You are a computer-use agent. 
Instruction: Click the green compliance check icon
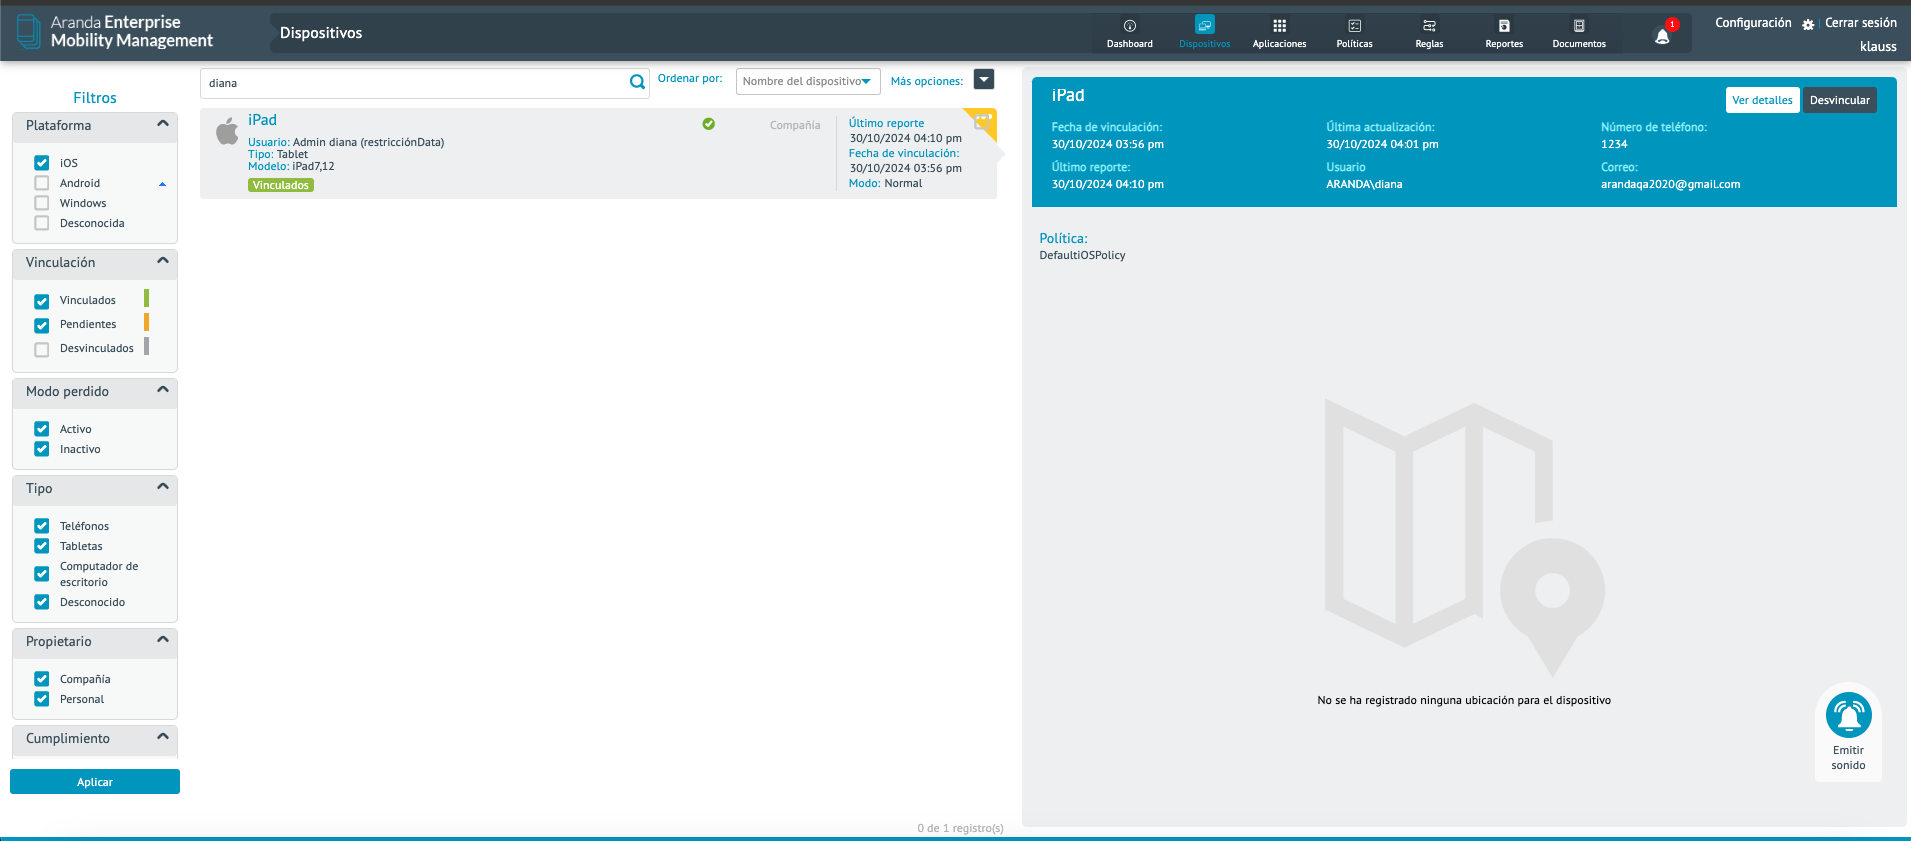pos(708,124)
